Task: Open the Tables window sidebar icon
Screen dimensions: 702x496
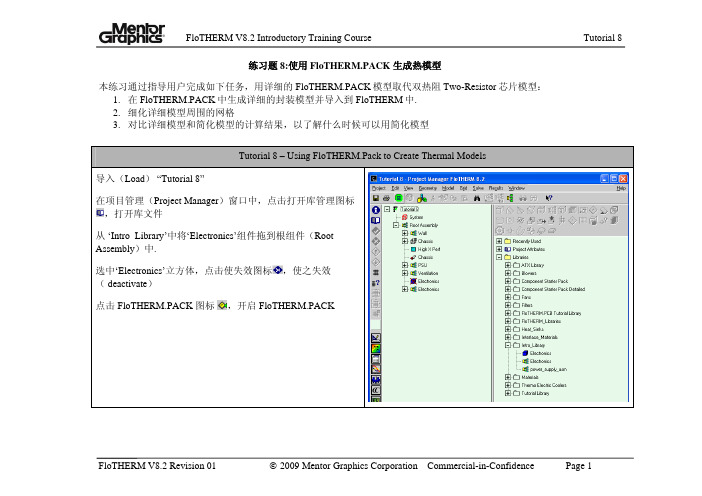Action: tap(376, 359)
